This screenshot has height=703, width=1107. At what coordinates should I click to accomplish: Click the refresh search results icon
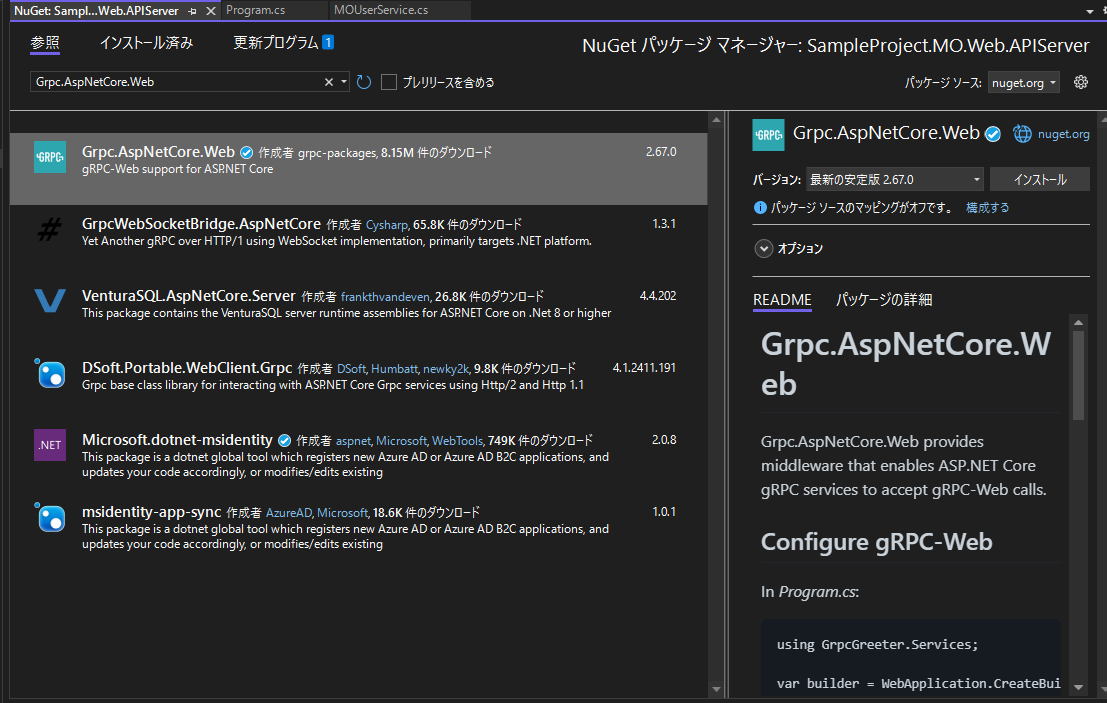click(364, 82)
